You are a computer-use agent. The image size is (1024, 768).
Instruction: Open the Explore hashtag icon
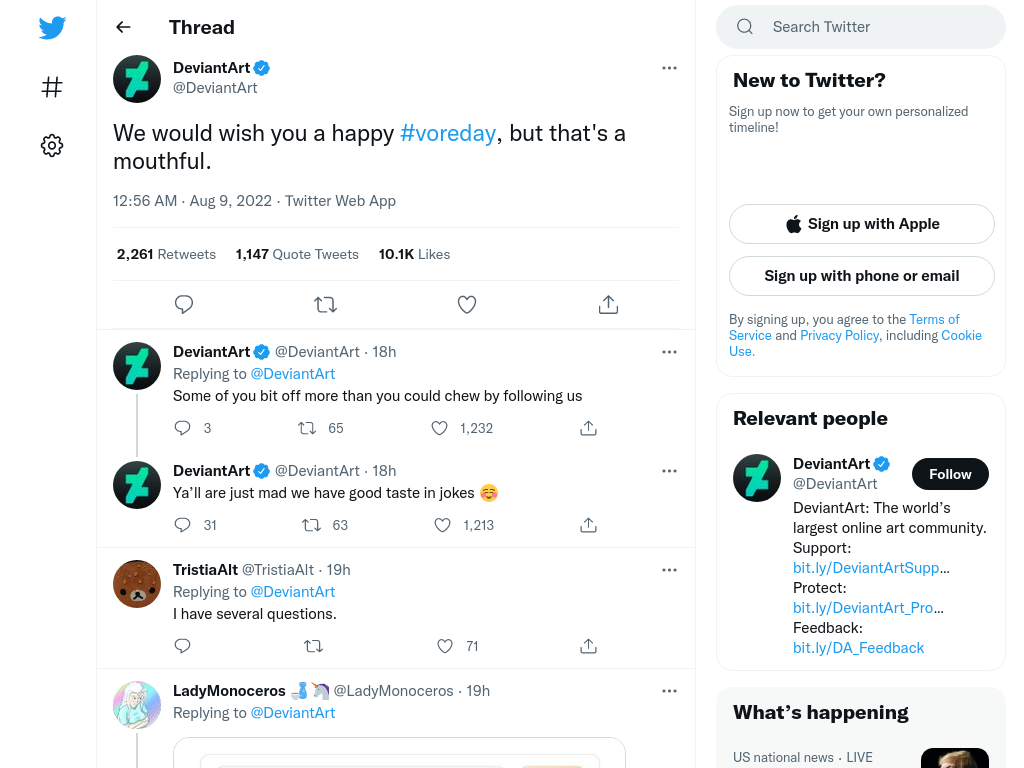click(52, 87)
